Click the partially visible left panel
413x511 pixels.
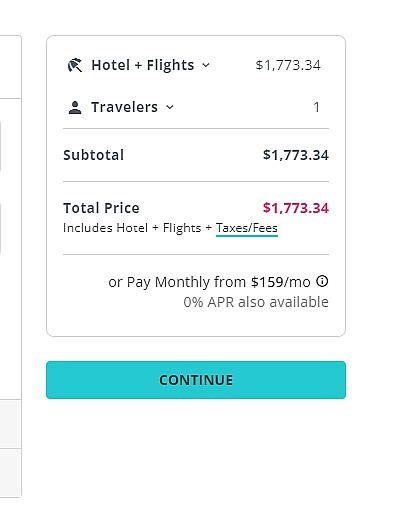tap(11, 266)
